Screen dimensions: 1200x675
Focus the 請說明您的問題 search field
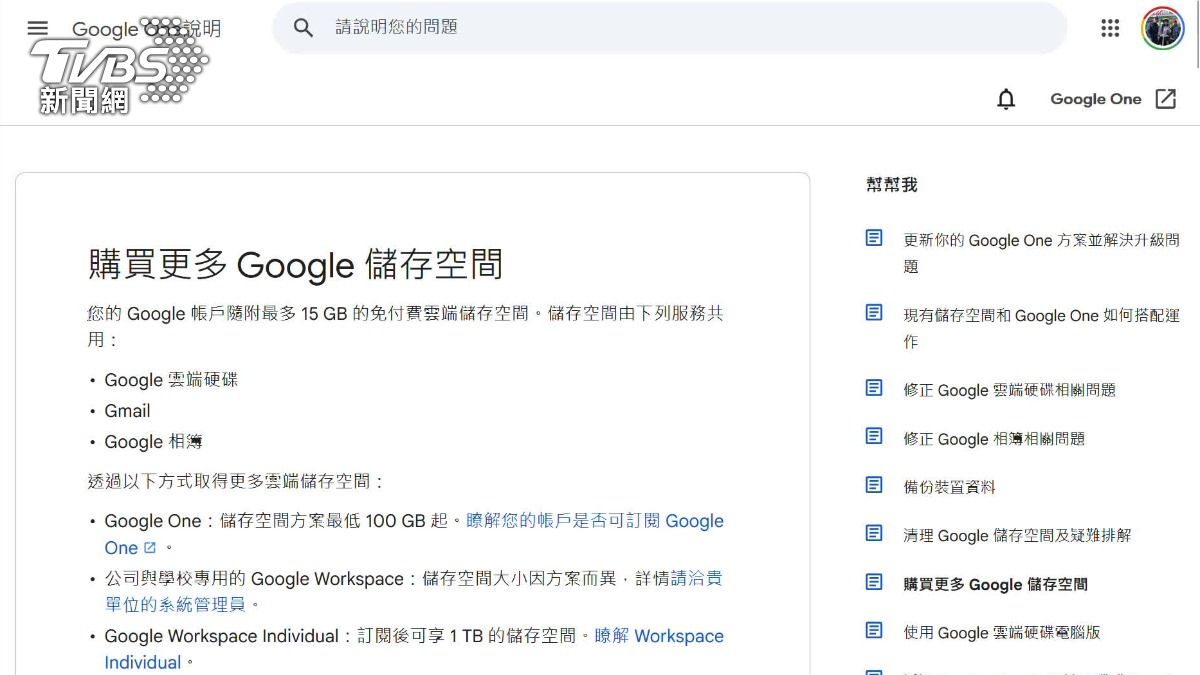(x=670, y=28)
